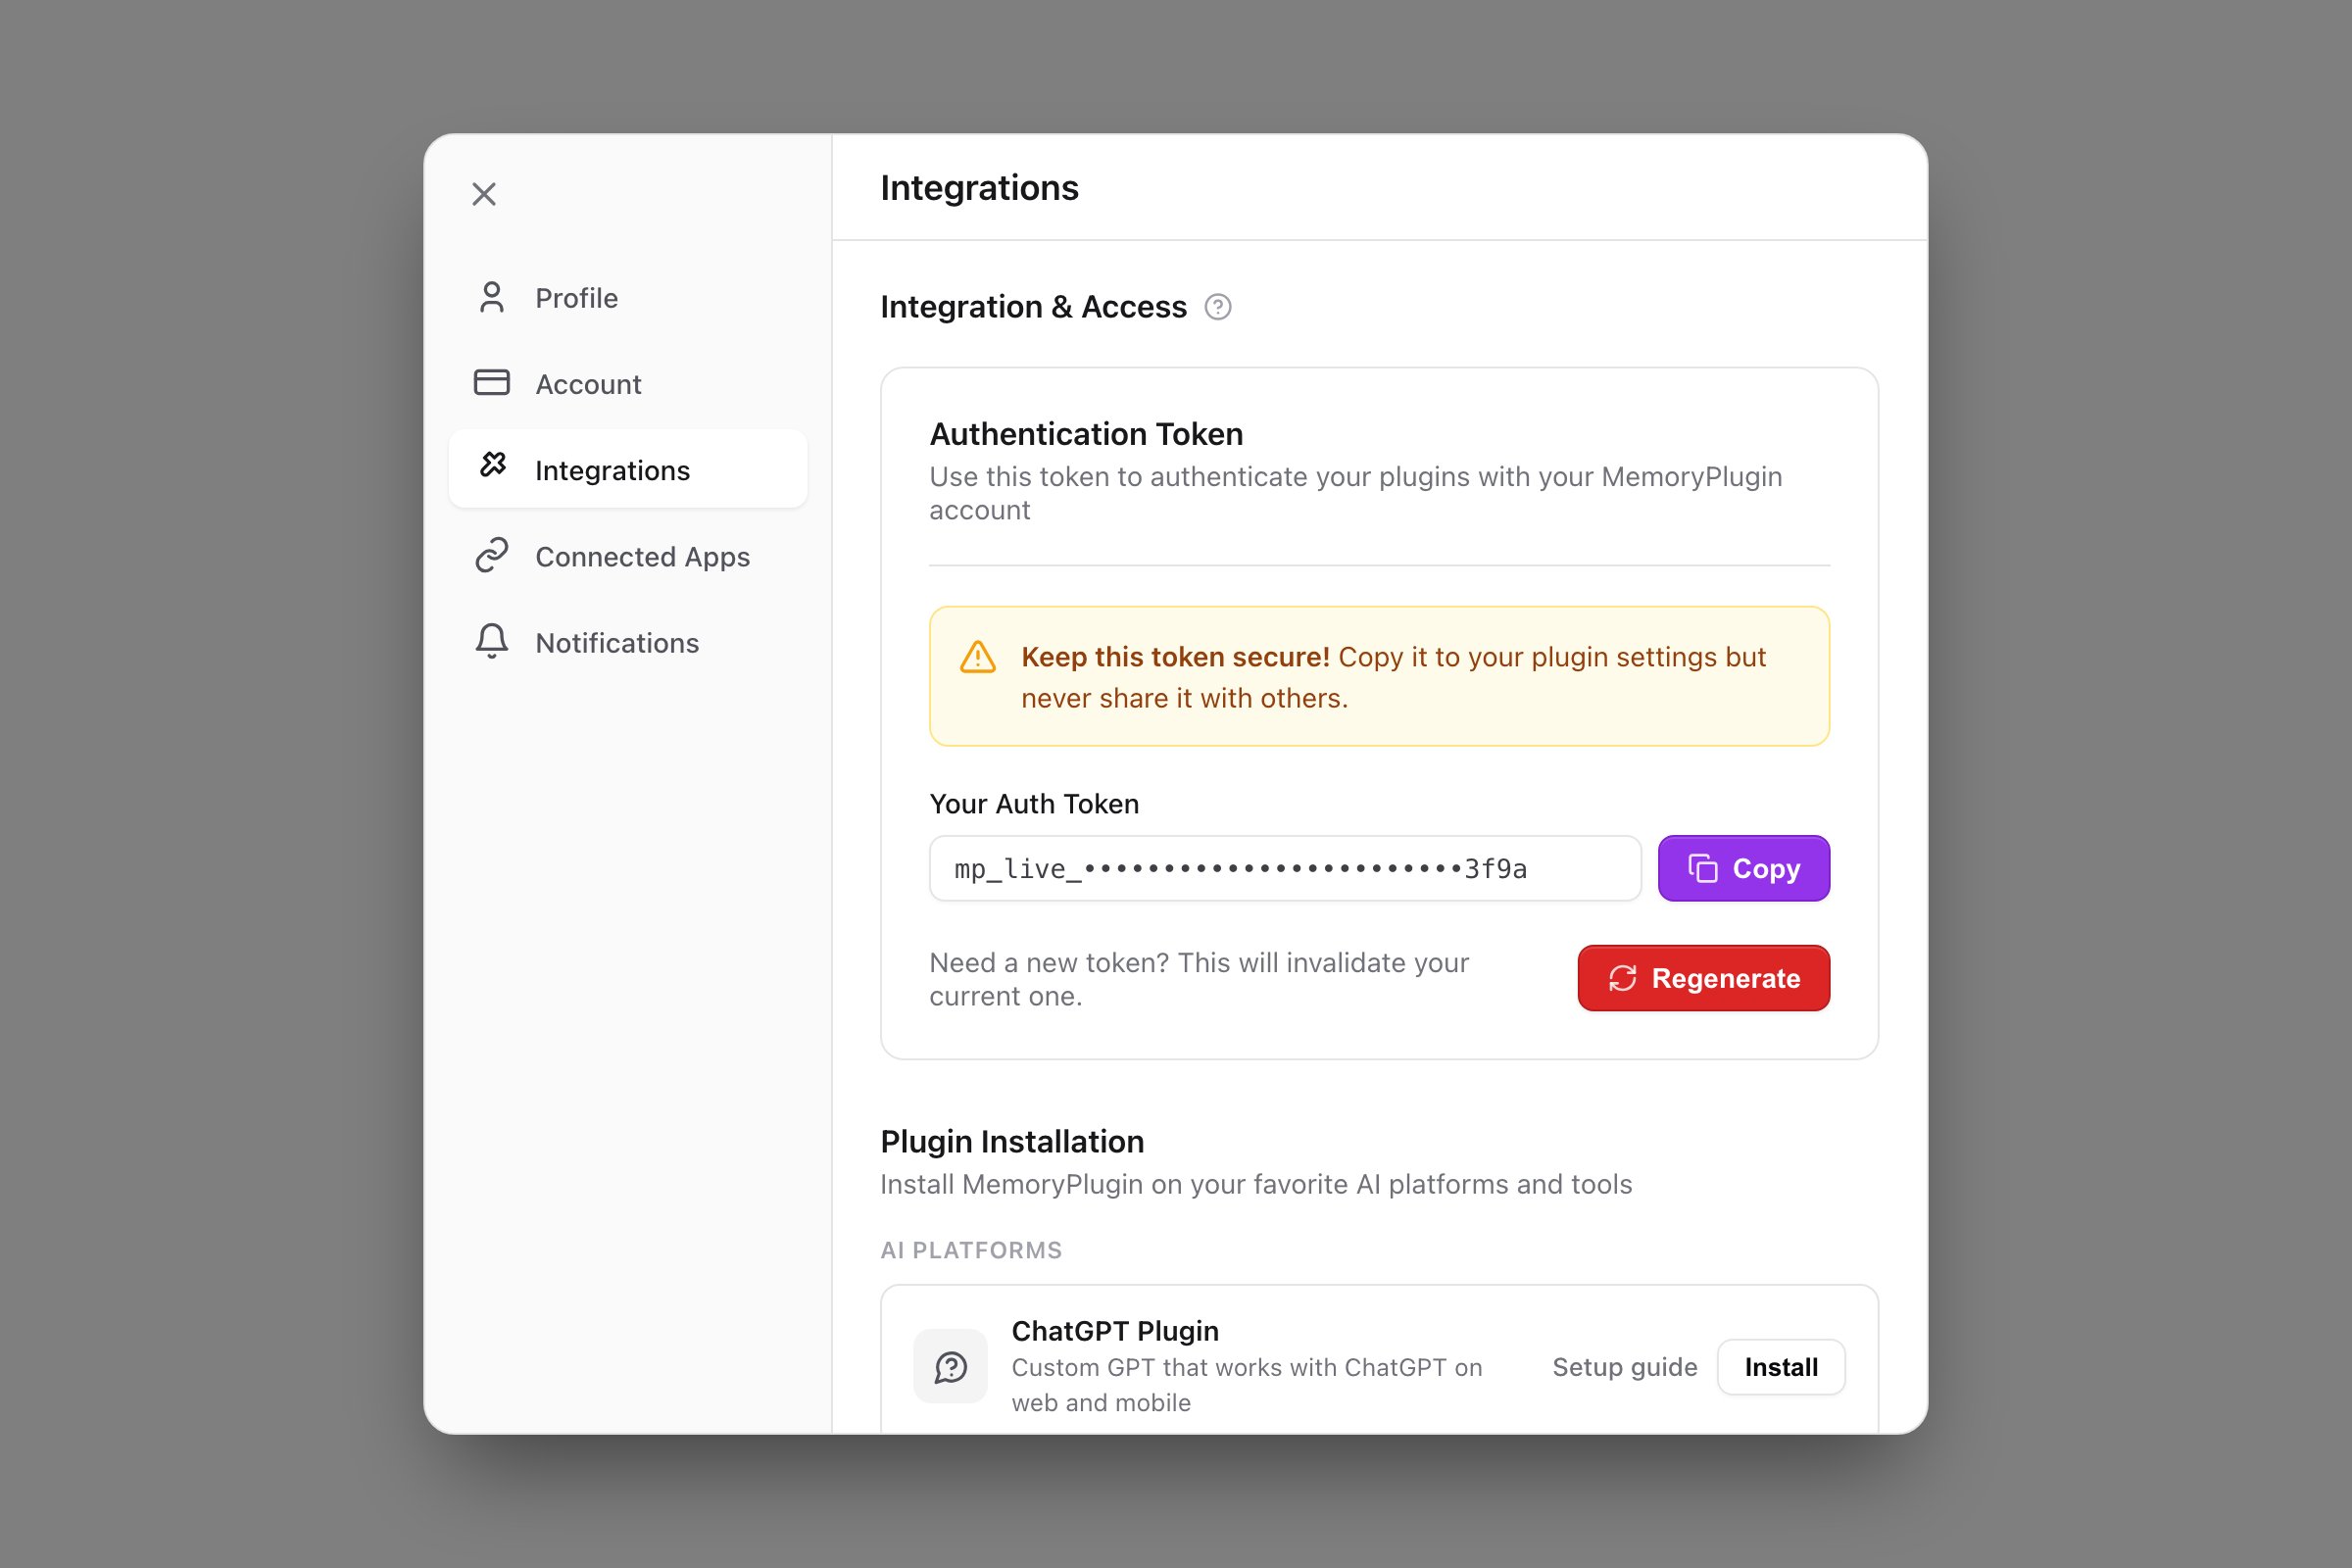Close the settings dialog with the X icon
The height and width of the screenshot is (1568, 2352).
[484, 194]
